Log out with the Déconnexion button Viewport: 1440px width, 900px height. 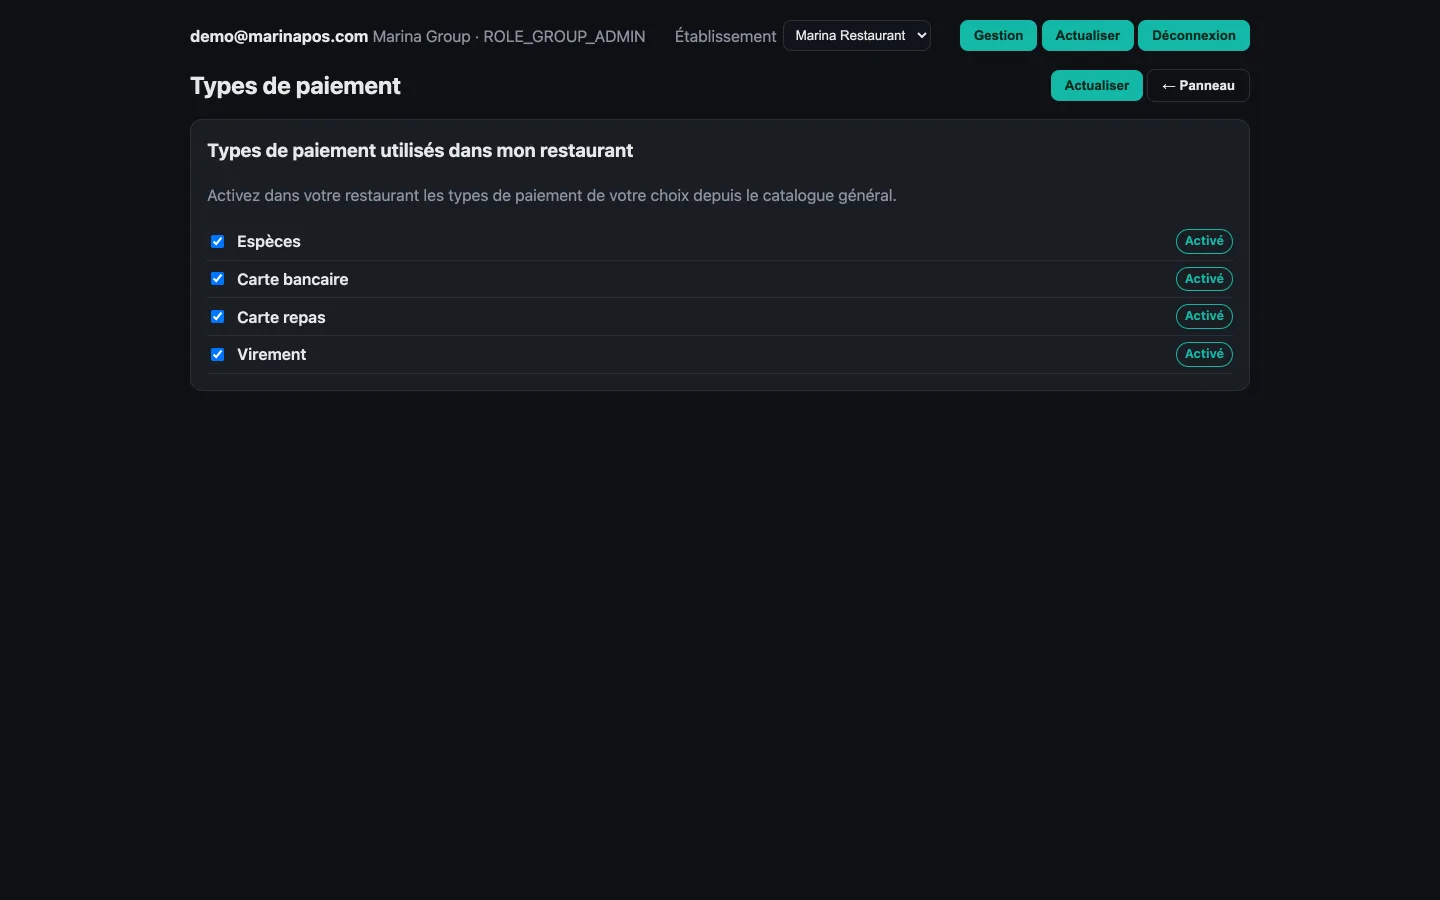click(1194, 36)
